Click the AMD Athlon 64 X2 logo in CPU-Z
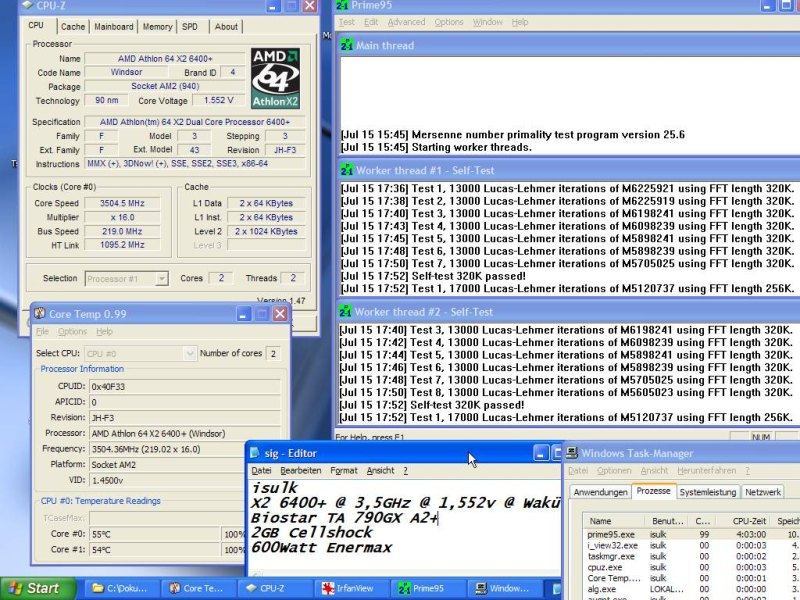 click(275, 79)
